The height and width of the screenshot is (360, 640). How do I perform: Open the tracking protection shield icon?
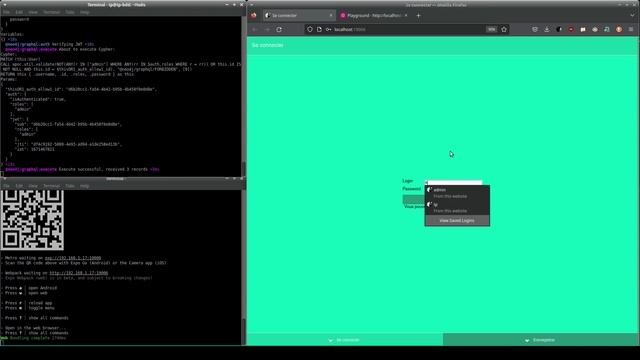(310, 29)
